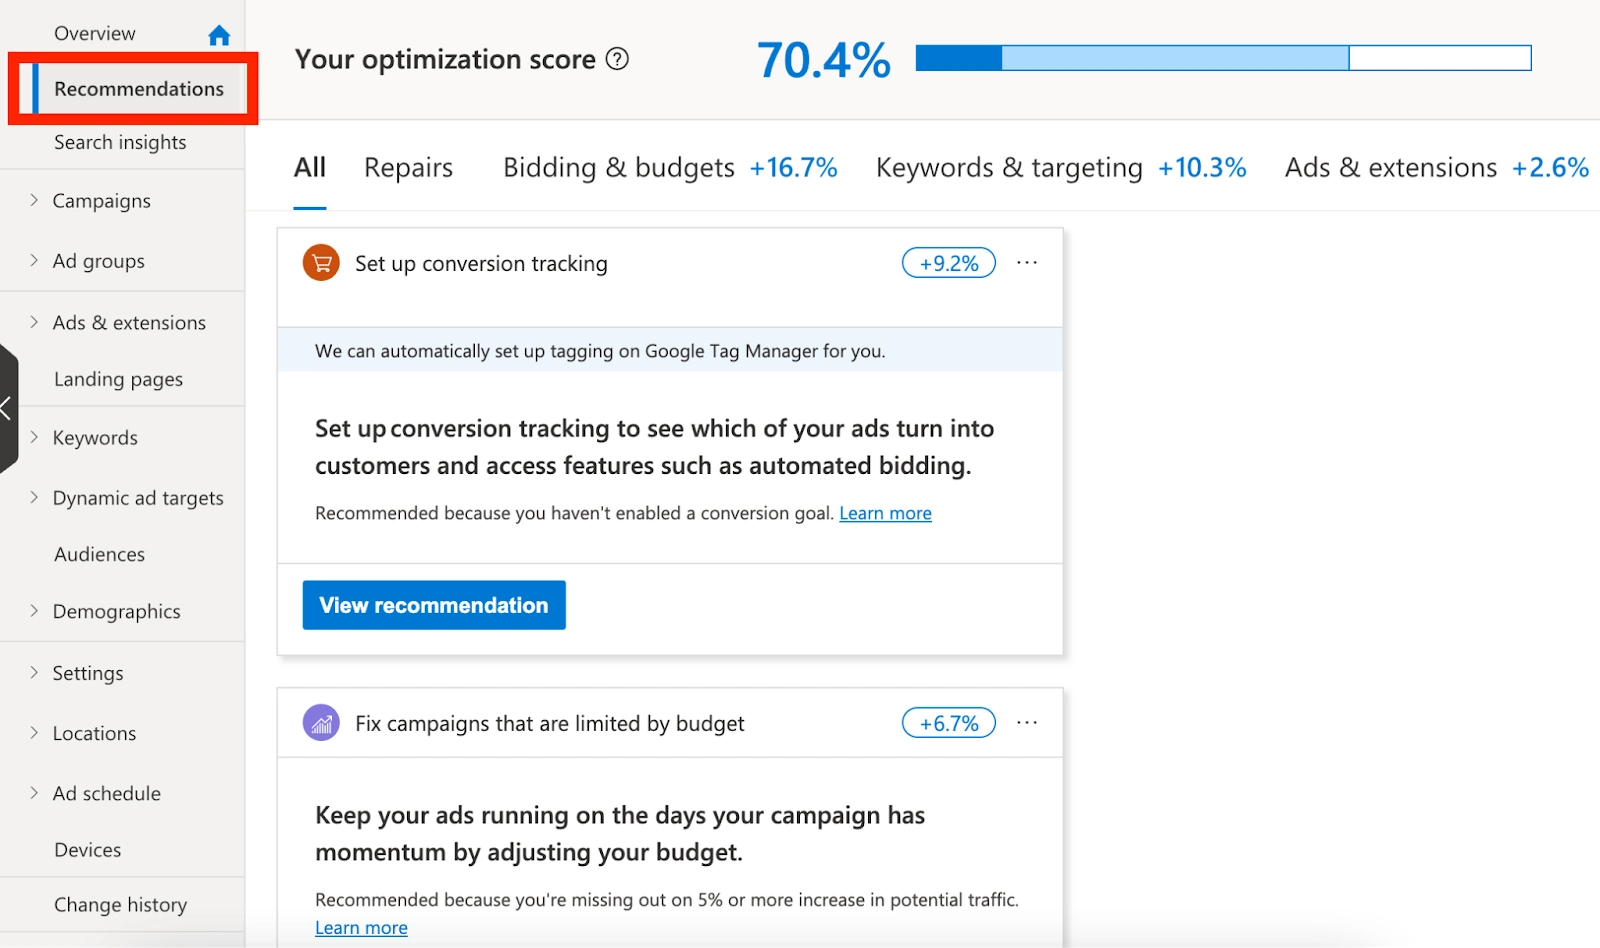
Task: Expand the Ad groups section
Action: [34, 260]
